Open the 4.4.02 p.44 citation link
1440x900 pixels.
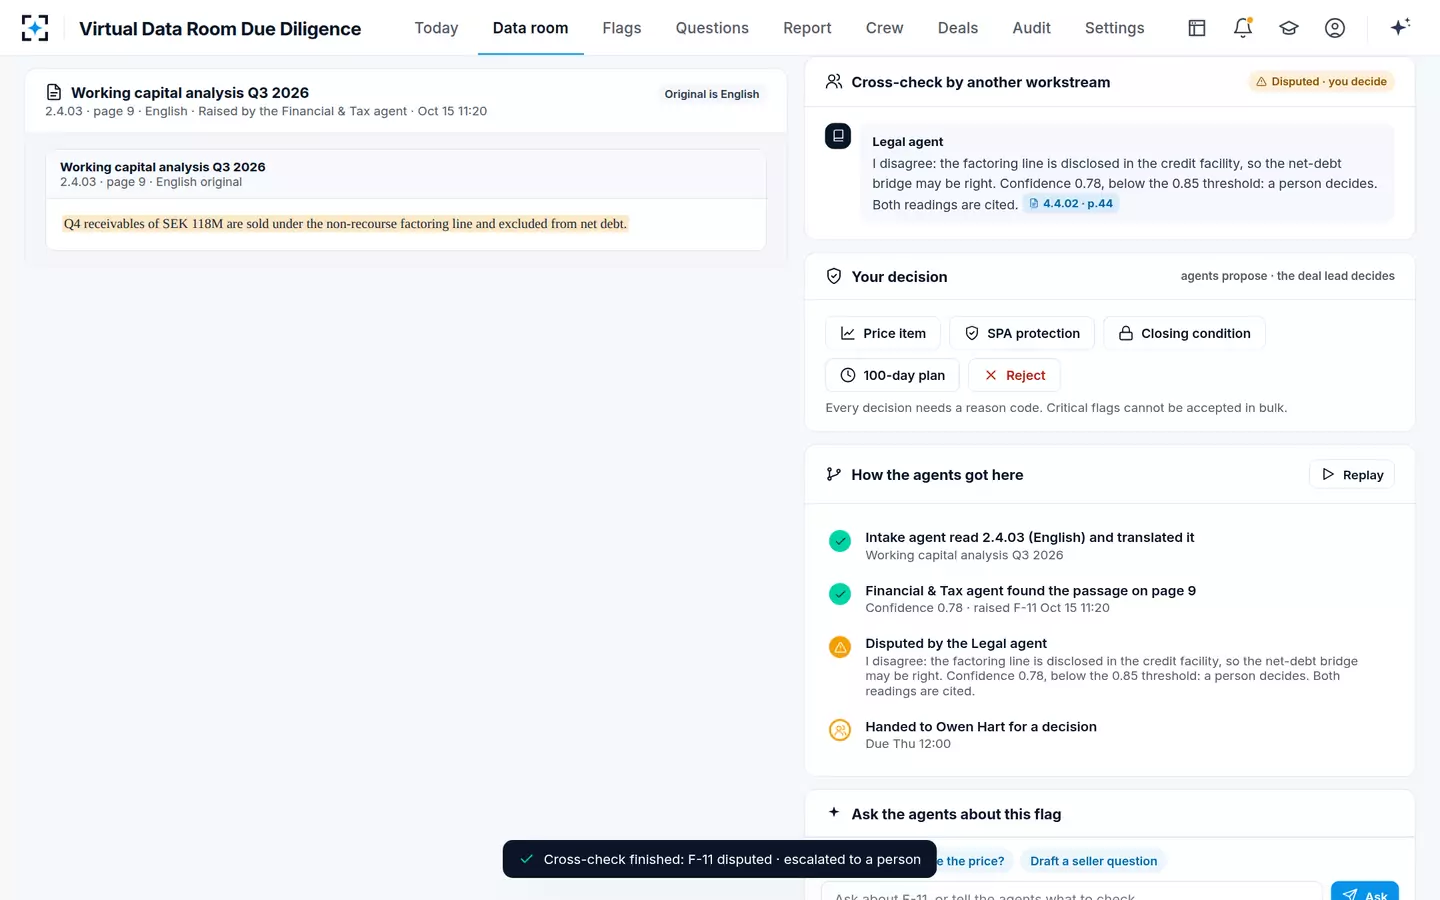[x=1070, y=203]
